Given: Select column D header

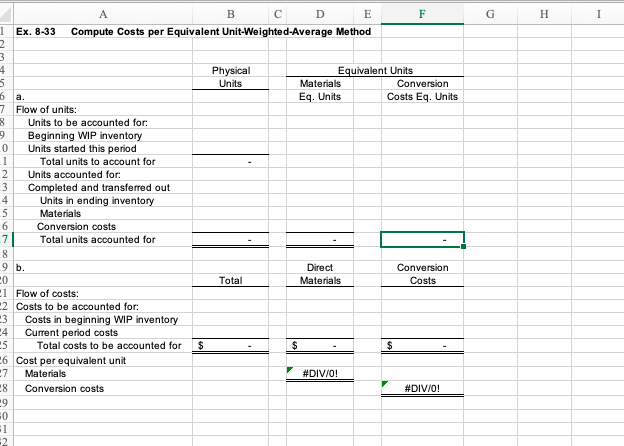Looking at the screenshot, I should coord(320,14).
